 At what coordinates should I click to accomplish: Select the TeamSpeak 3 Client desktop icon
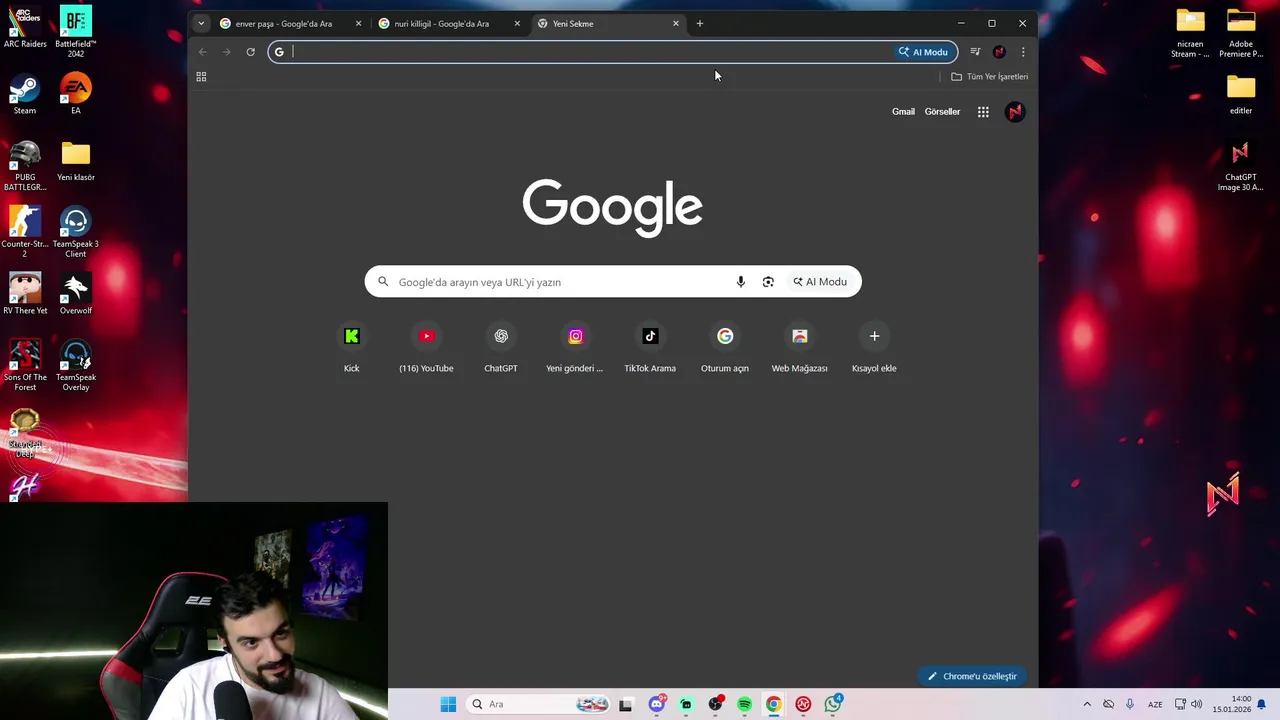75,232
